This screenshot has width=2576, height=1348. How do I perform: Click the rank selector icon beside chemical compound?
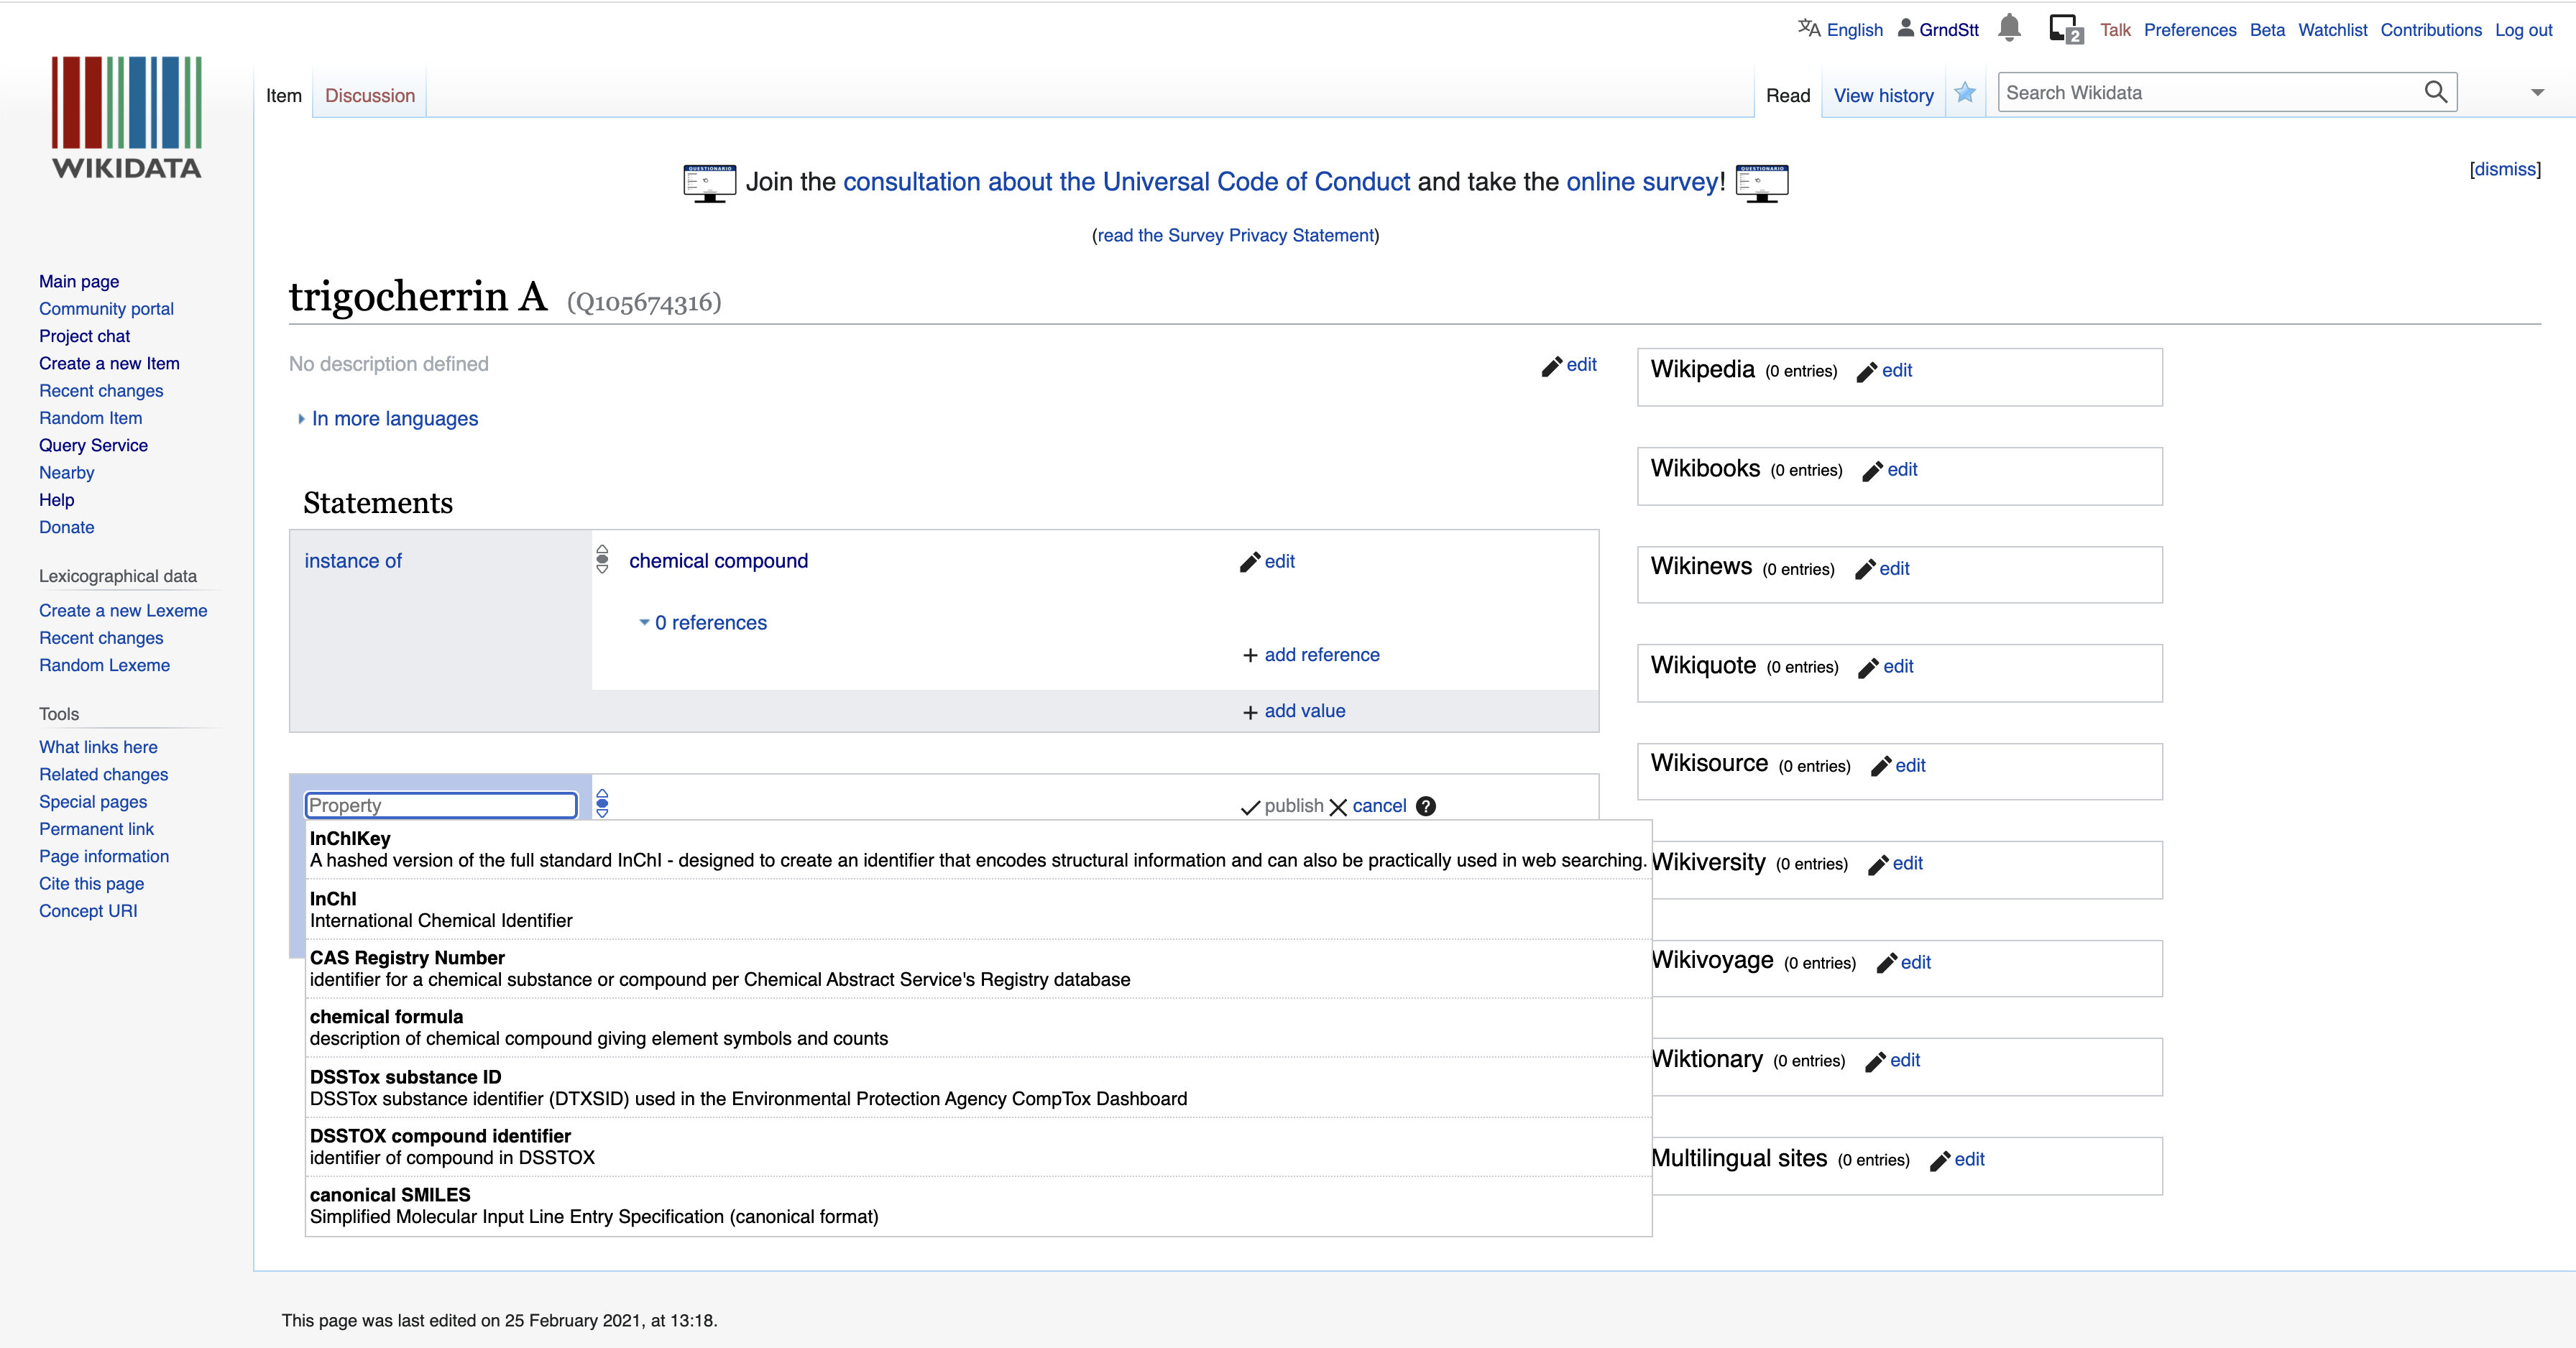(602, 559)
